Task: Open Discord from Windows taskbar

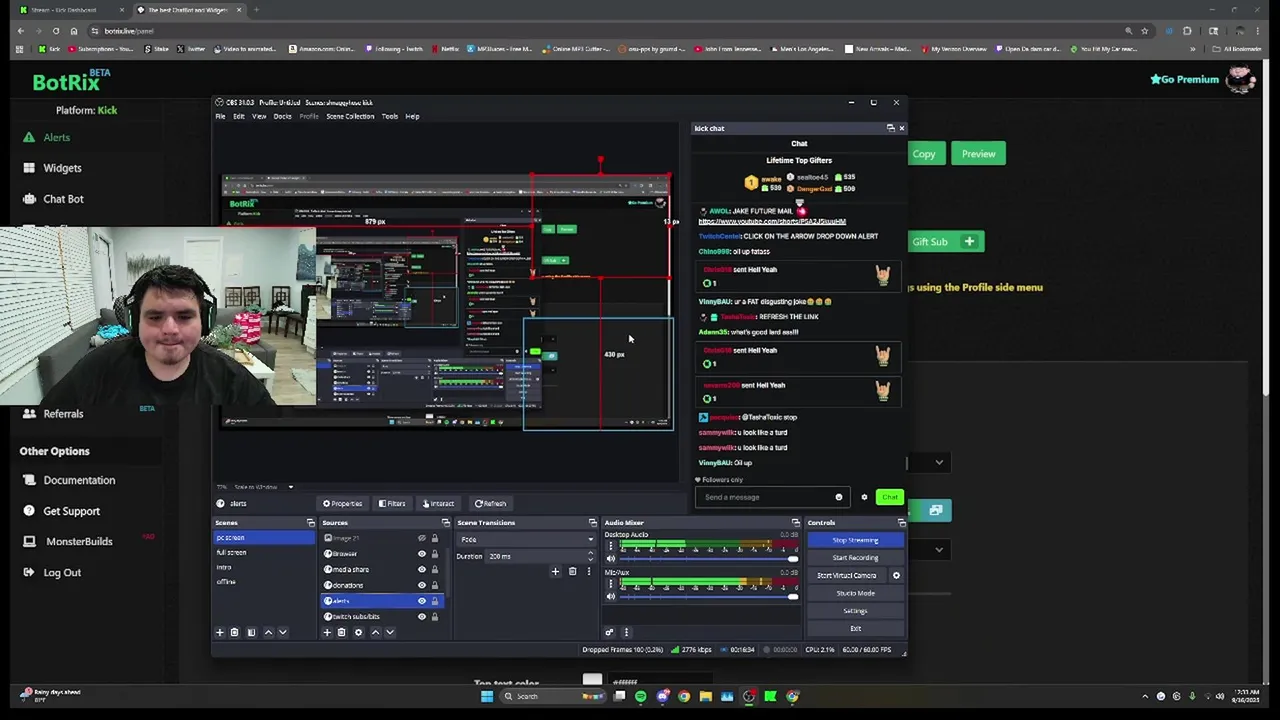Action: (663, 697)
